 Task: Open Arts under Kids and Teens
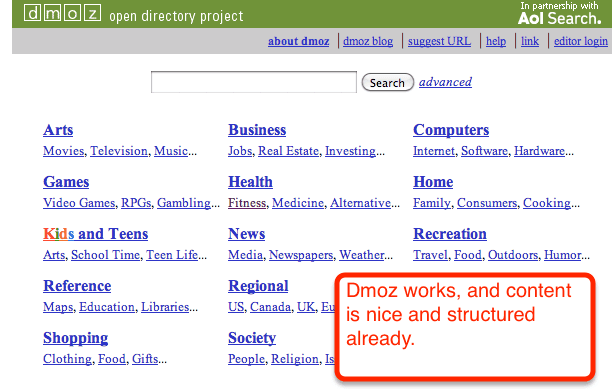[54, 255]
